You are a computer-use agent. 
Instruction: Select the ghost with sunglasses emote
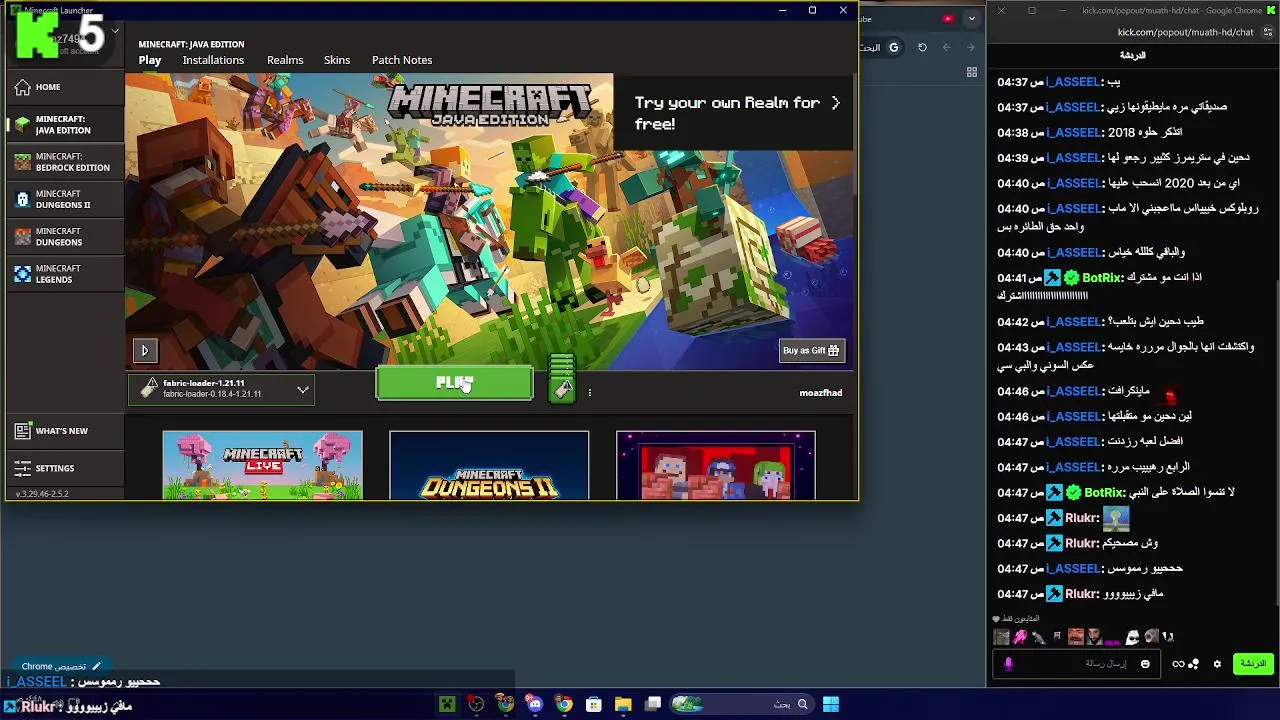click(1133, 637)
